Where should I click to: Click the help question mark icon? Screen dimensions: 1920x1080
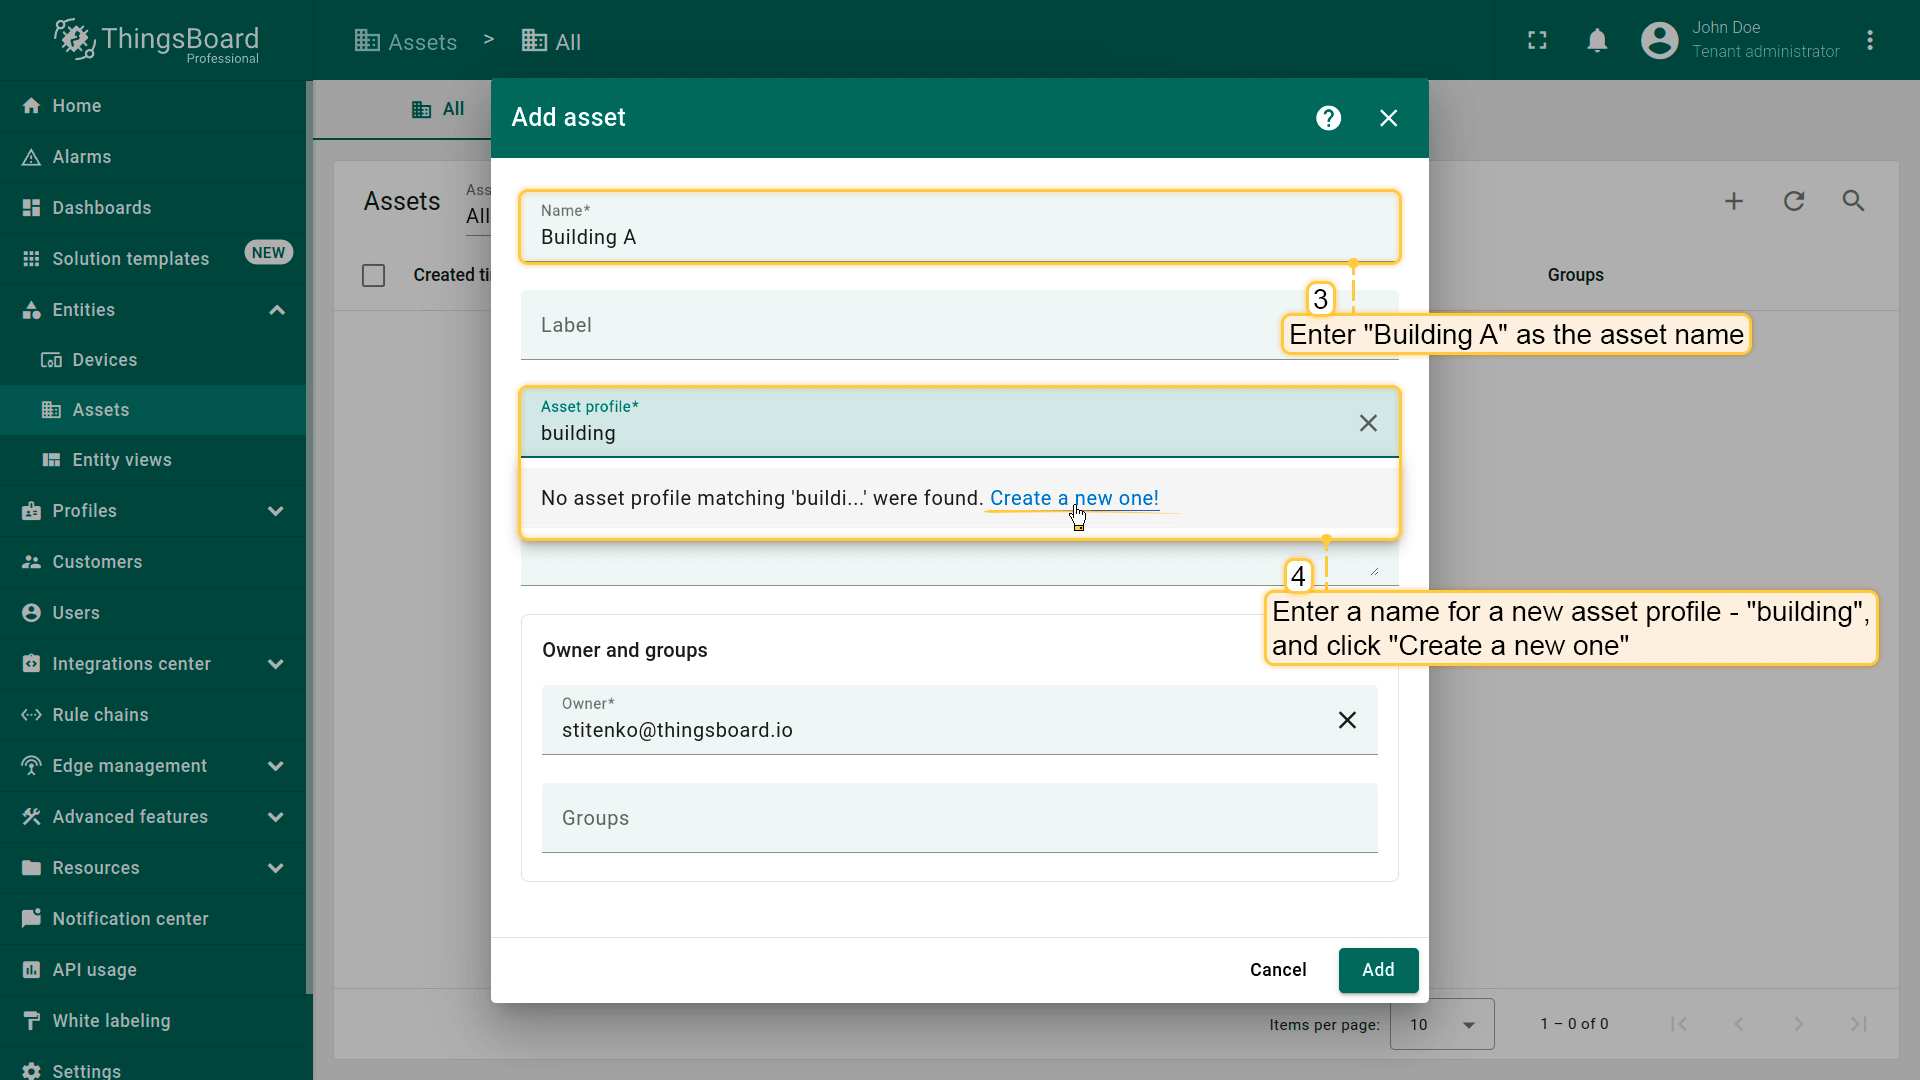pos(1328,118)
